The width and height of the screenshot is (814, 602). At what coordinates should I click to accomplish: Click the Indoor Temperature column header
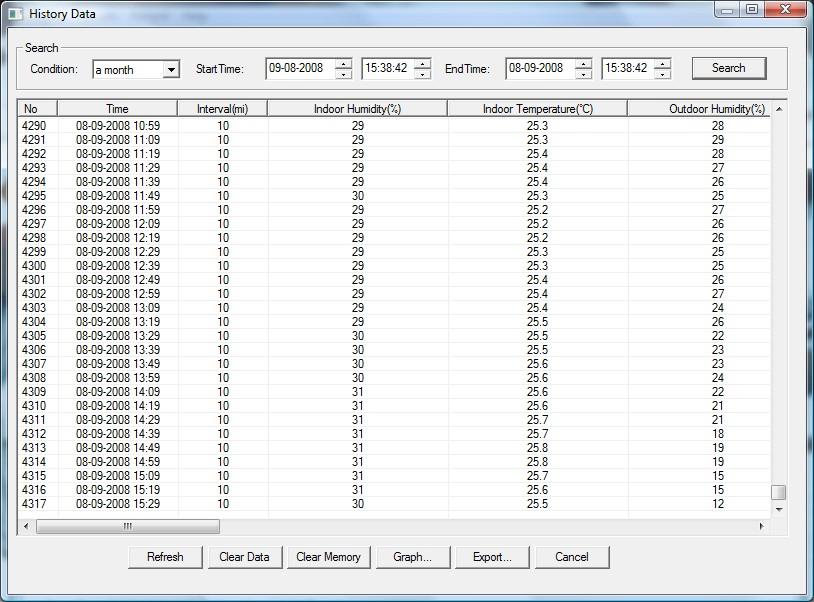tap(537, 109)
